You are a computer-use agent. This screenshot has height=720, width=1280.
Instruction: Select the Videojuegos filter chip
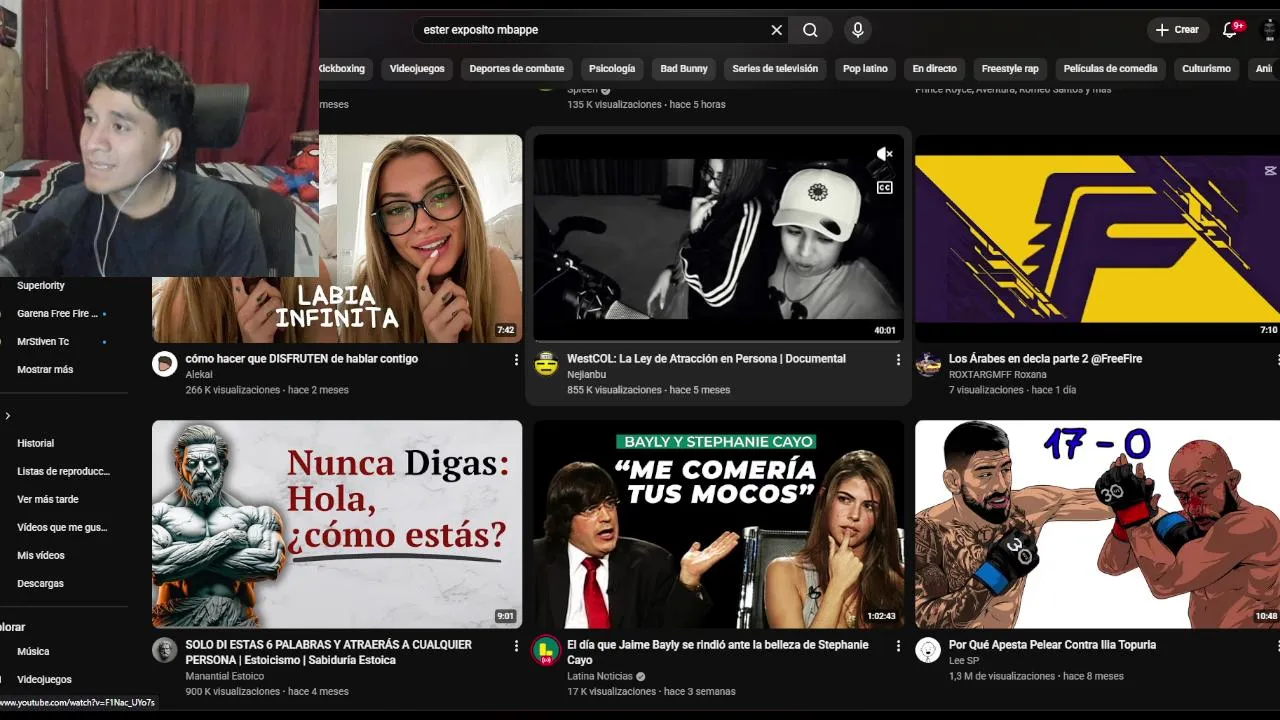click(x=417, y=69)
